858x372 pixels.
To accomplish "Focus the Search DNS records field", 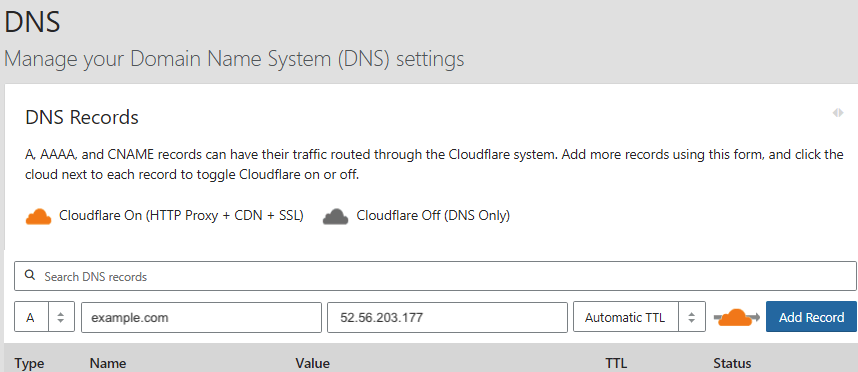I will coord(436,276).
